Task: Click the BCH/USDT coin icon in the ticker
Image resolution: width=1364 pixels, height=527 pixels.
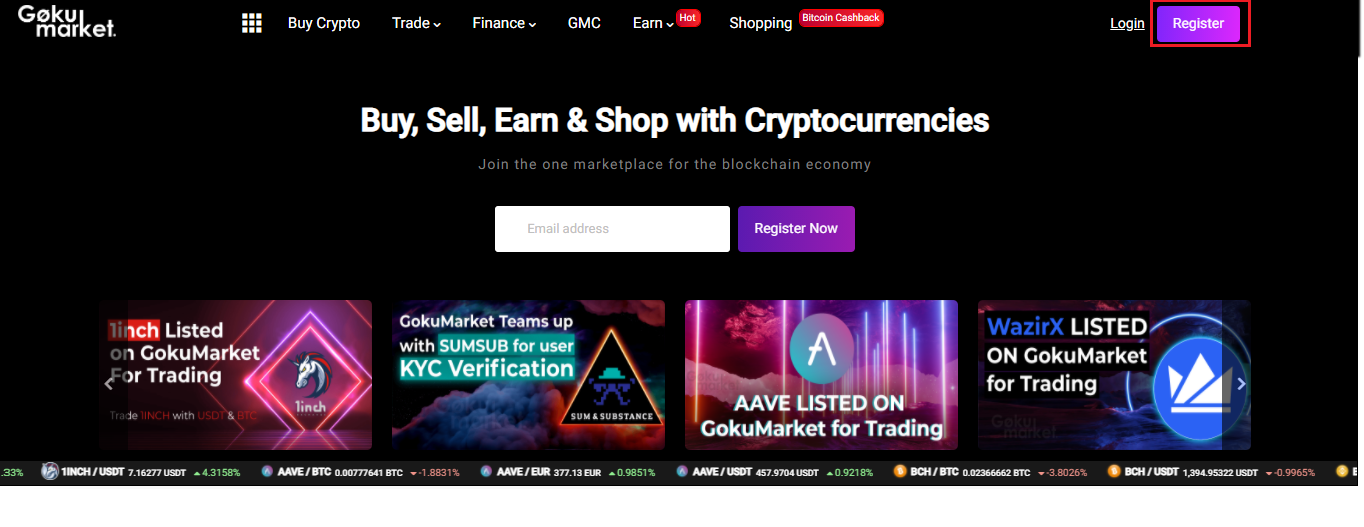Action: coord(1114,471)
